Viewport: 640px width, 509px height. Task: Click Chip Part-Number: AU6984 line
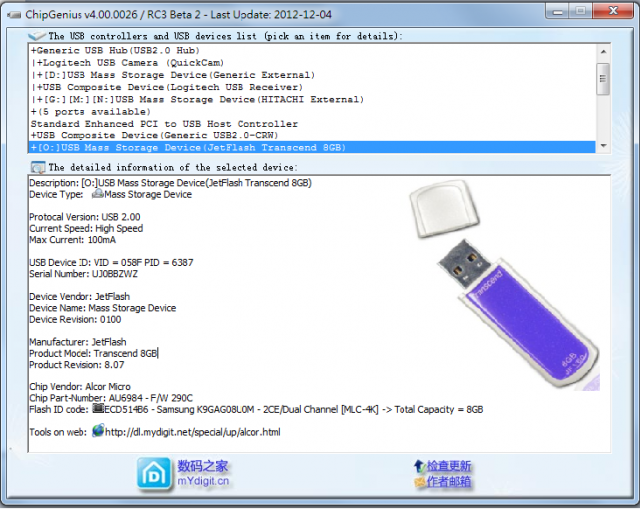click(111, 398)
